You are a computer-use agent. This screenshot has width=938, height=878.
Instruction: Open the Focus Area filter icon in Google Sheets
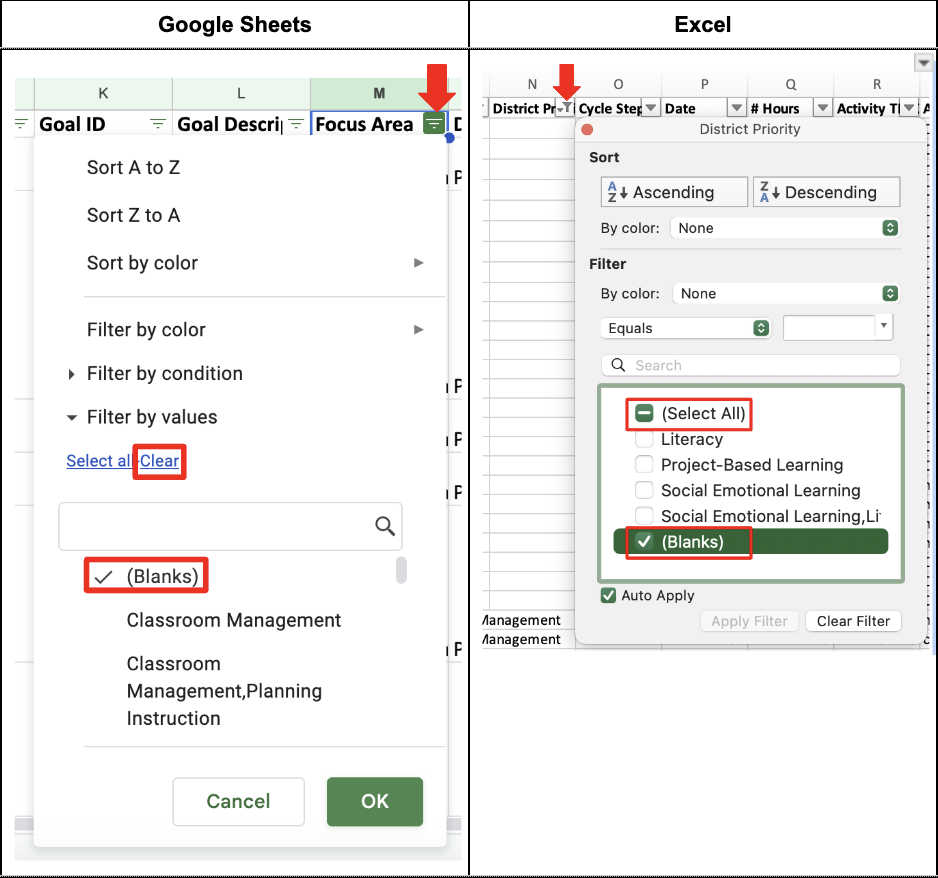tap(434, 124)
